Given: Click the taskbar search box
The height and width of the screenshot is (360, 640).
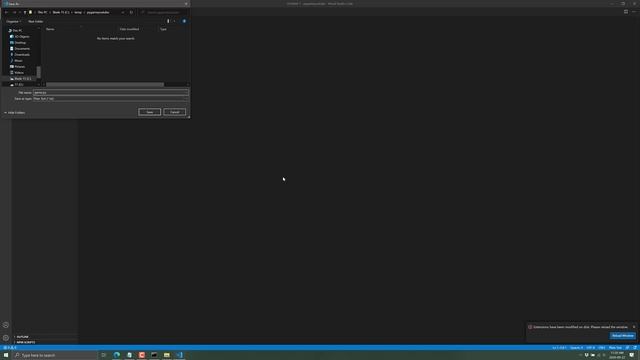Looking at the screenshot, I should click(55, 355).
